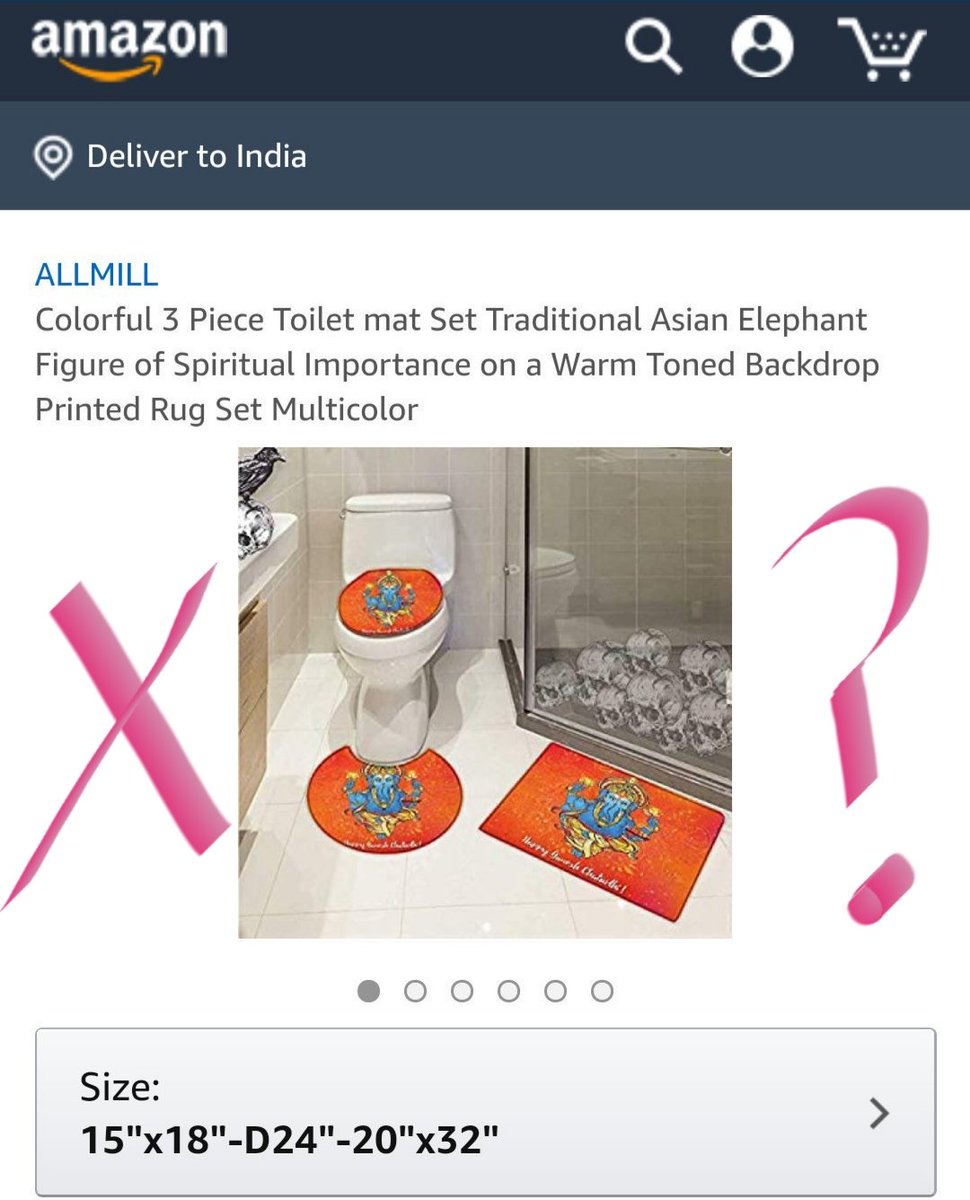Select the fourth image carousel dot
The width and height of the screenshot is (970, 1200).
tap(509, 991)
